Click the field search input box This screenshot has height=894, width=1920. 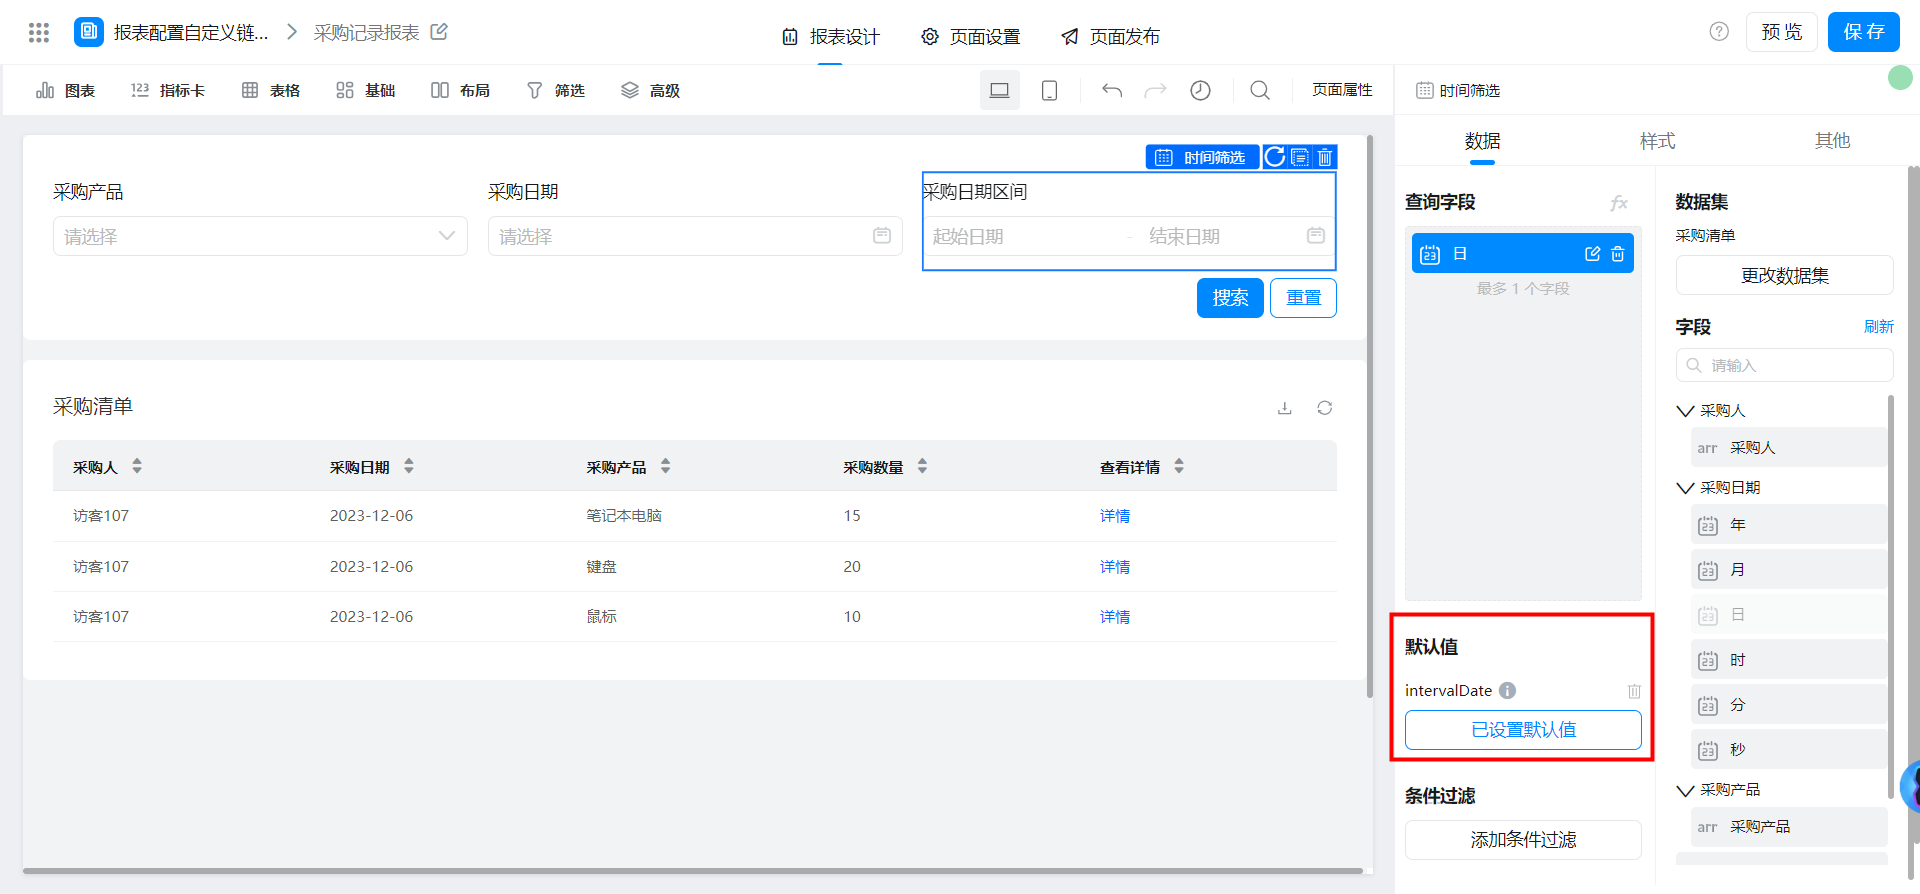point(1785,366)
